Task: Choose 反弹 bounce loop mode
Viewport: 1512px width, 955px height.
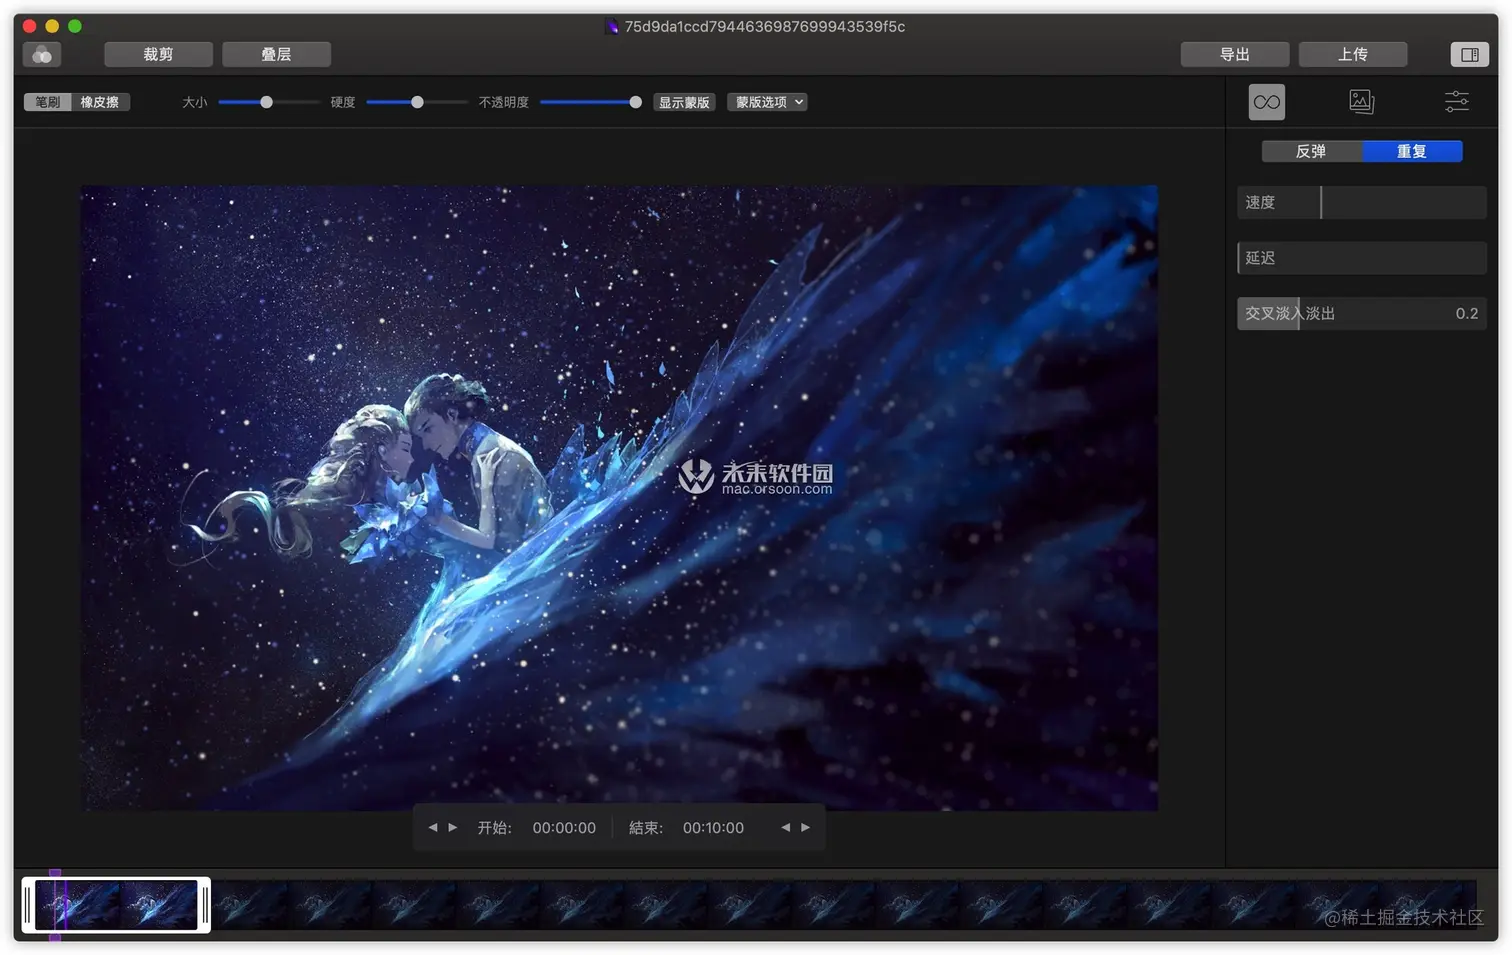Action: click(x=1311, y=151)
